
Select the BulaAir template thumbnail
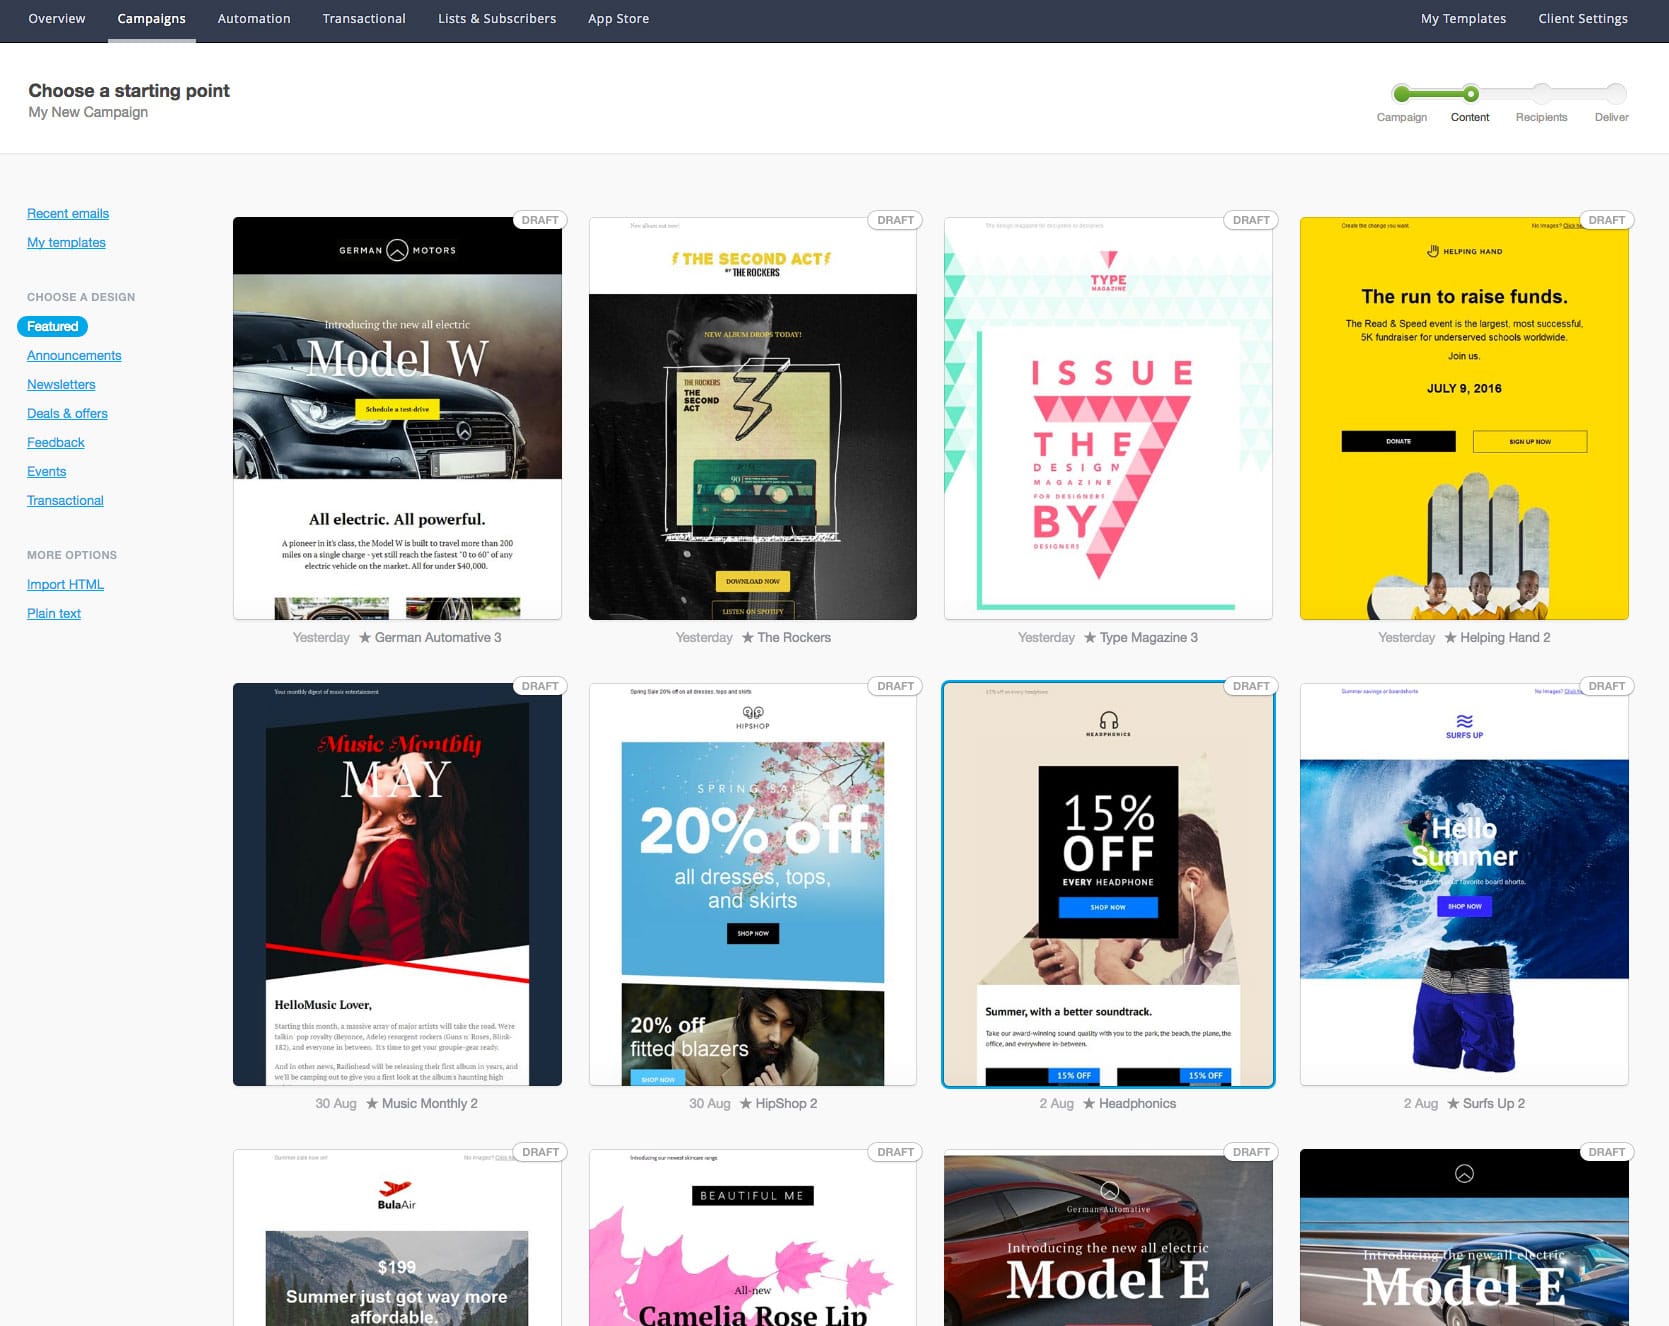pyautogui.click(x=397, y=1238)
